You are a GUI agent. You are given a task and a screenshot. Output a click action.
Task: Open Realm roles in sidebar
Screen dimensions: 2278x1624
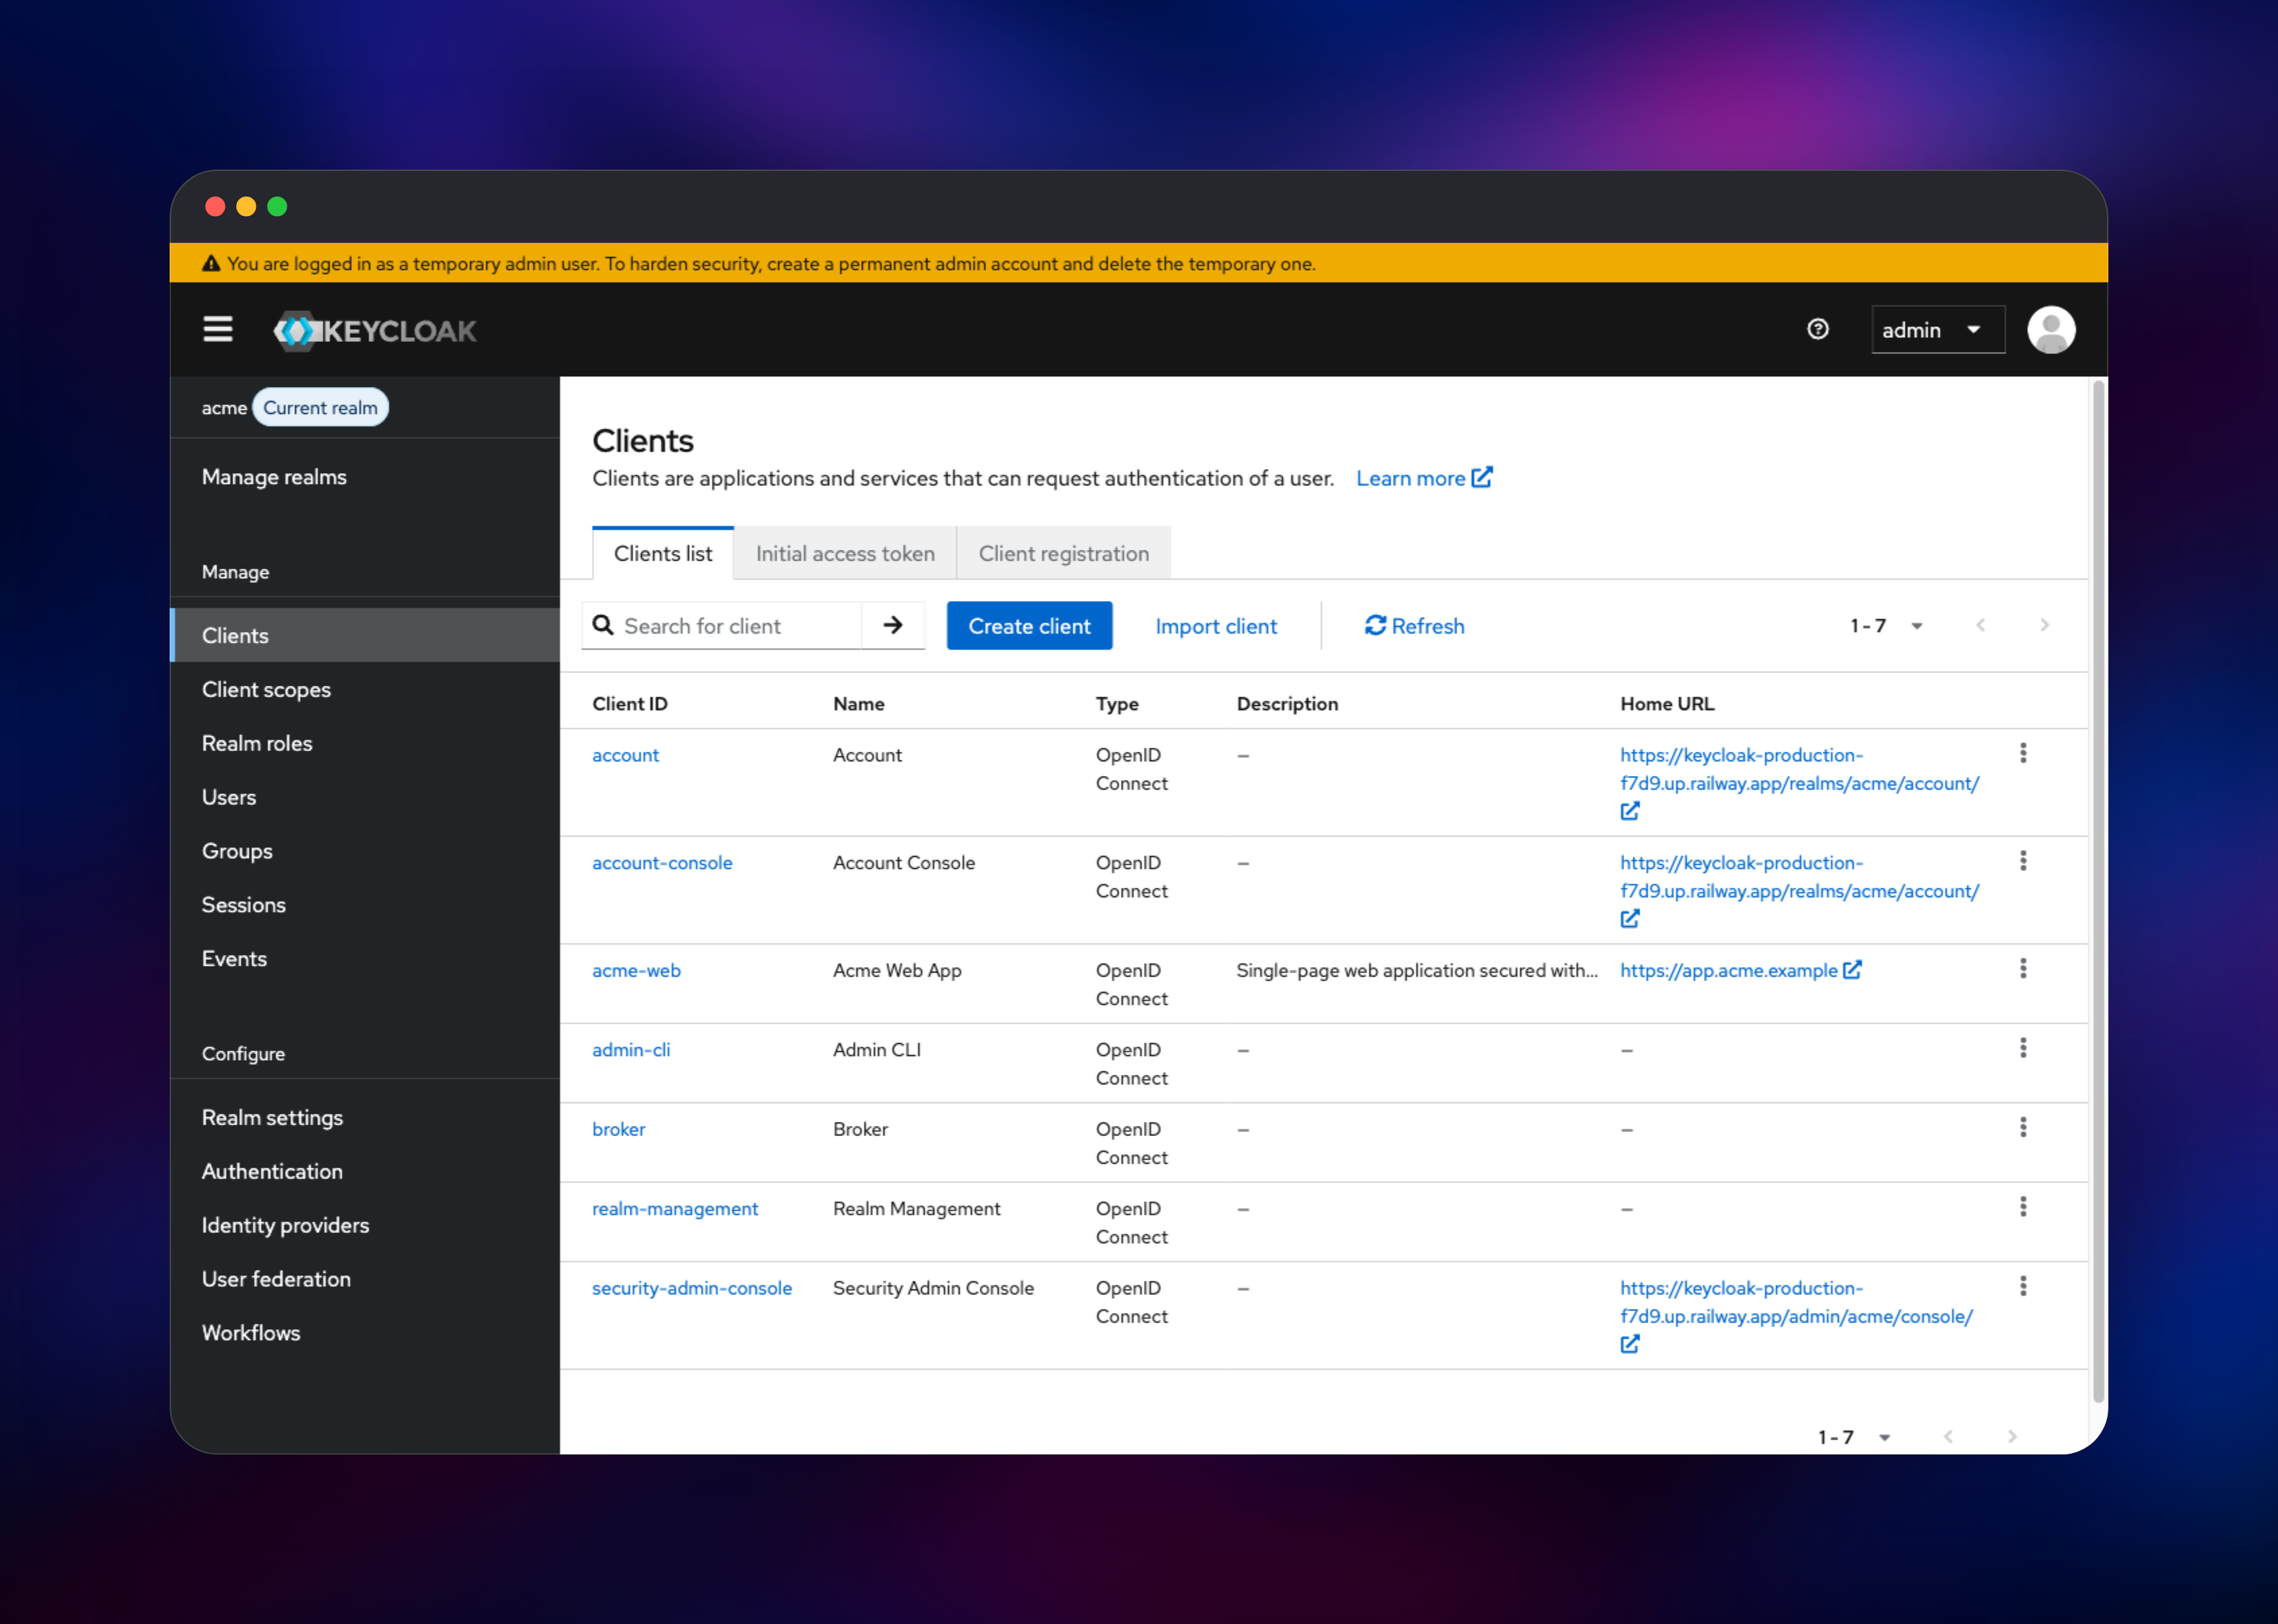tap(364, 743)
